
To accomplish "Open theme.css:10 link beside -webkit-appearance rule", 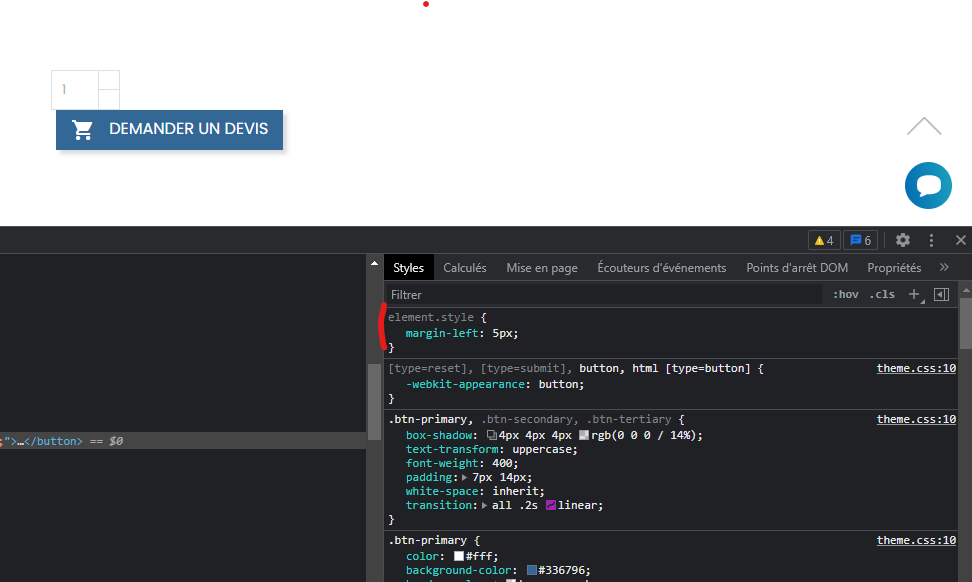I will click(x=916, y=368).
